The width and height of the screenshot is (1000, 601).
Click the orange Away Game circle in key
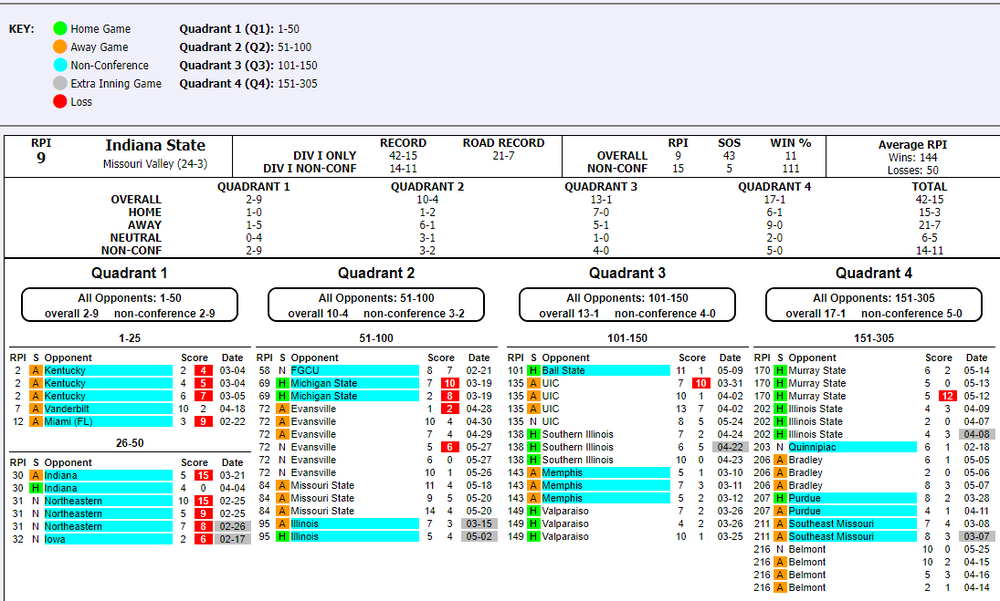(60, 47)
